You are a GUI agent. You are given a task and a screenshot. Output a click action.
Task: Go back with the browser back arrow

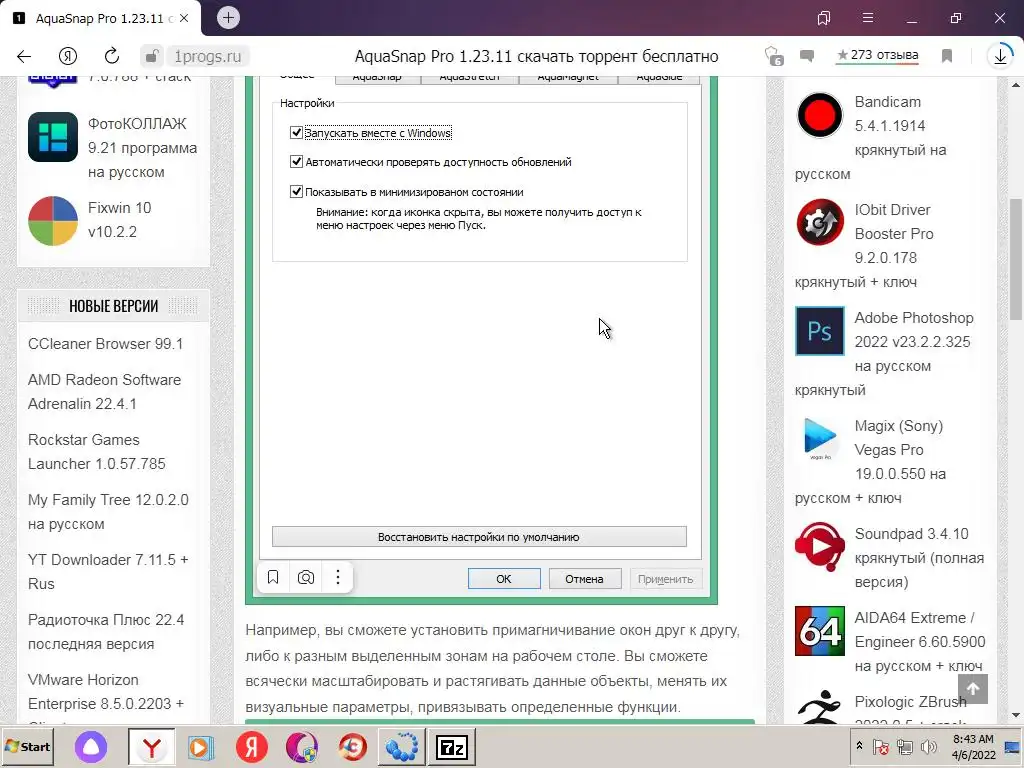coord(24,56)
